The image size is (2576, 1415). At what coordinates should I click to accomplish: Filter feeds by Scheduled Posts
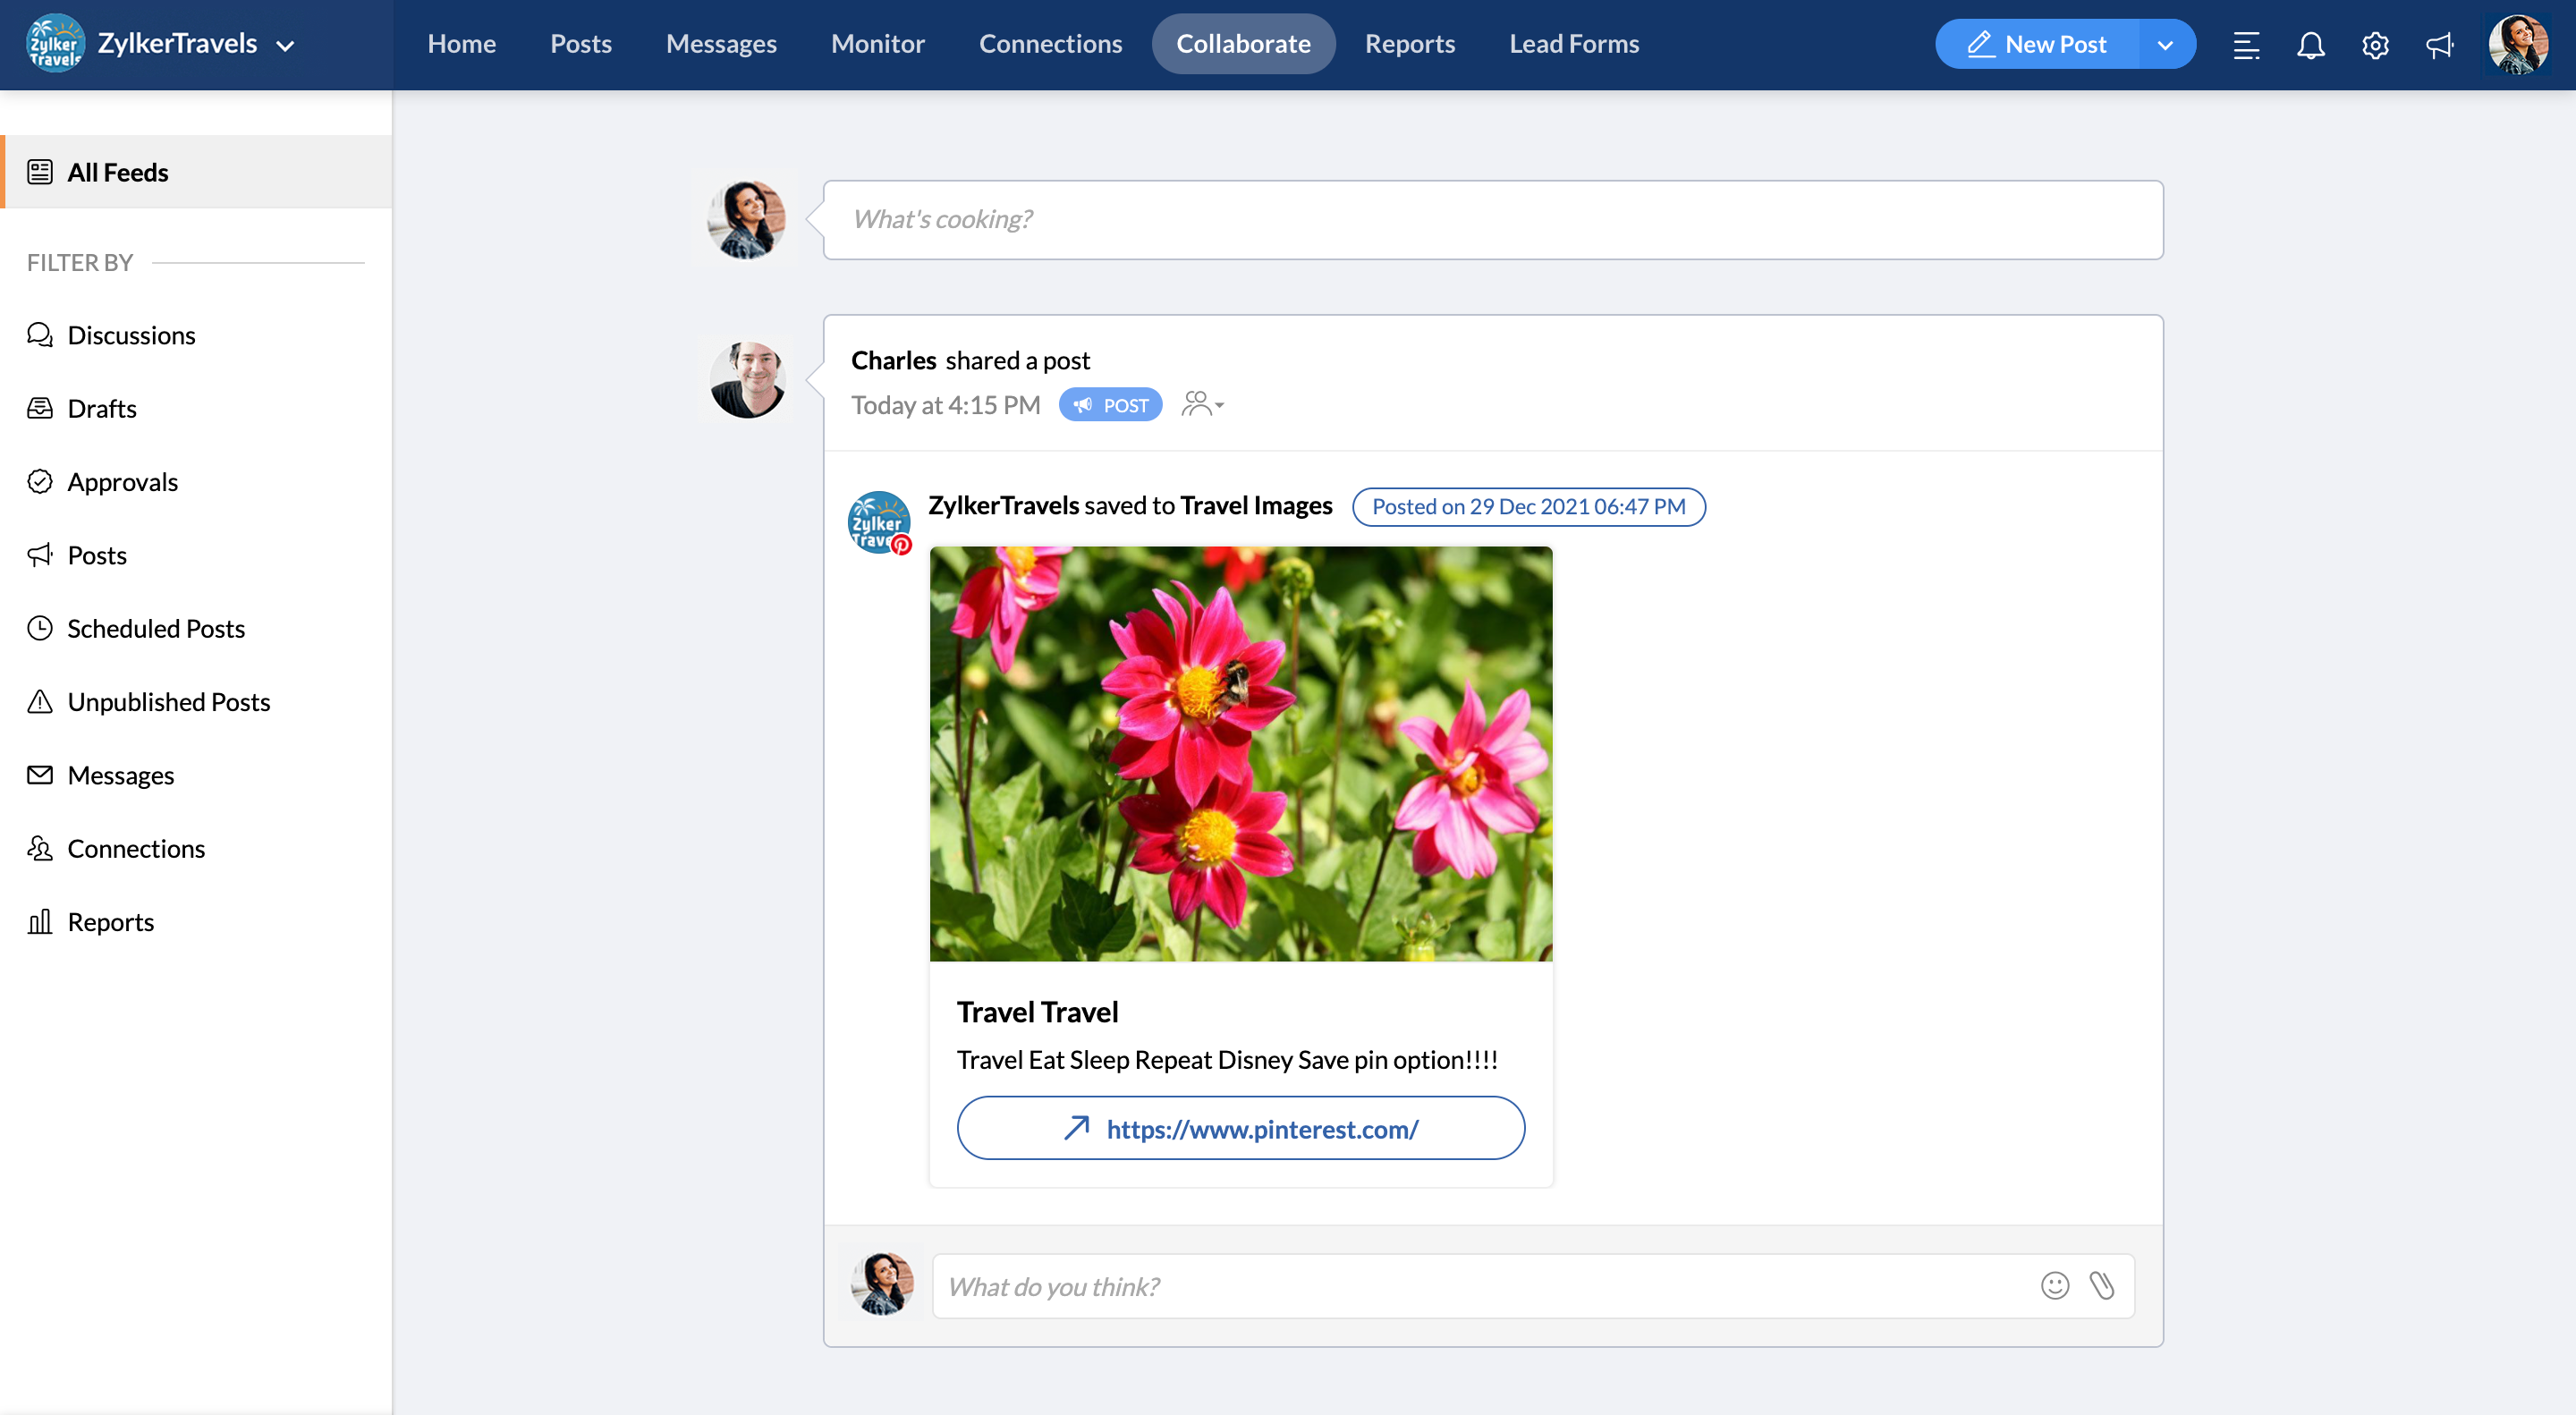click(156, 628)
